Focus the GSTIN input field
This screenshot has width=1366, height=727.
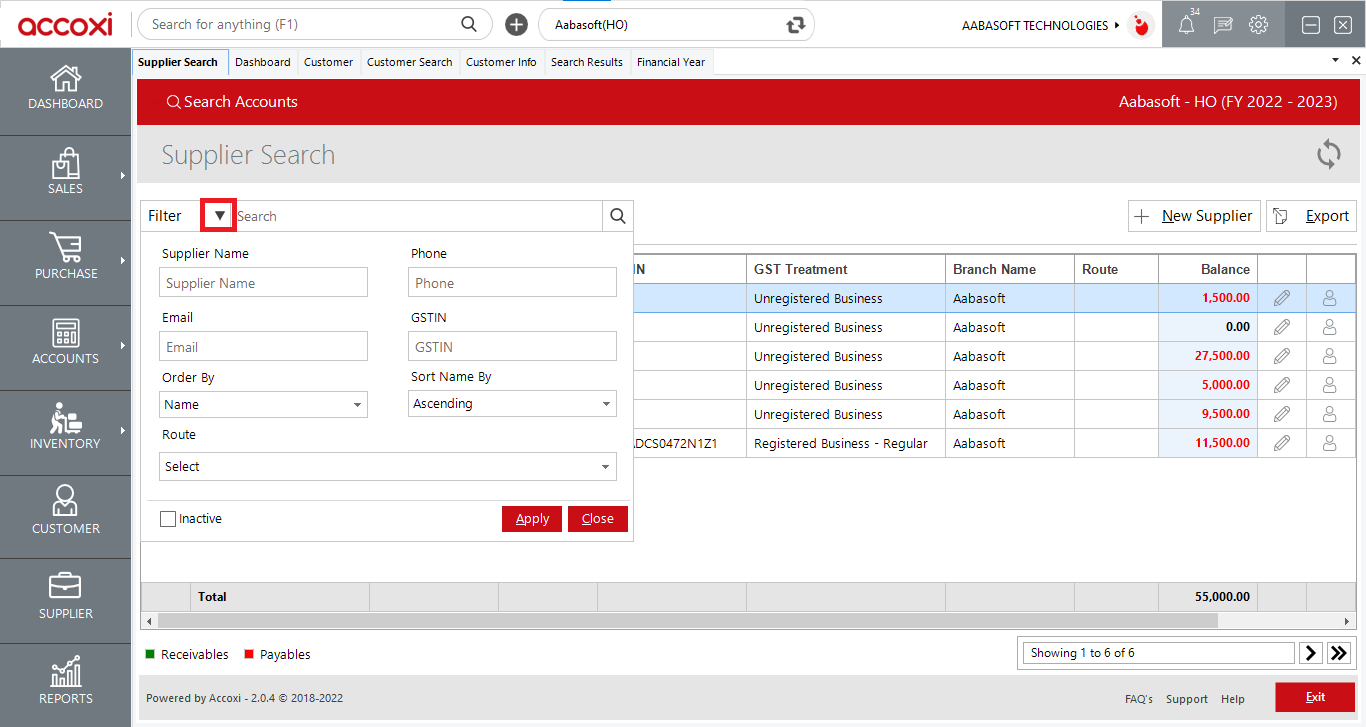point(512,347)
